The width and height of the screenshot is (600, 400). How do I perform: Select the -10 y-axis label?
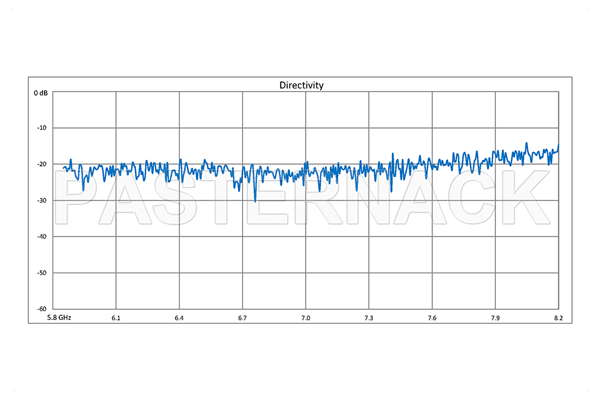tap(42, 129)
